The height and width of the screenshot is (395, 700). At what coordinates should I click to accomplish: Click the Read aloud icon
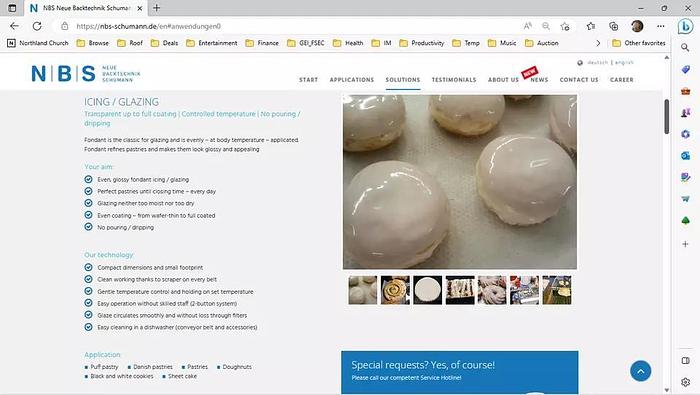click(x=528, y=26)
